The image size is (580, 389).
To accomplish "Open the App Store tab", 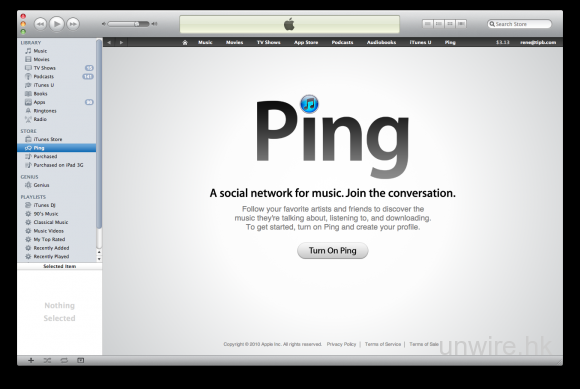I will tap(306, 43).
